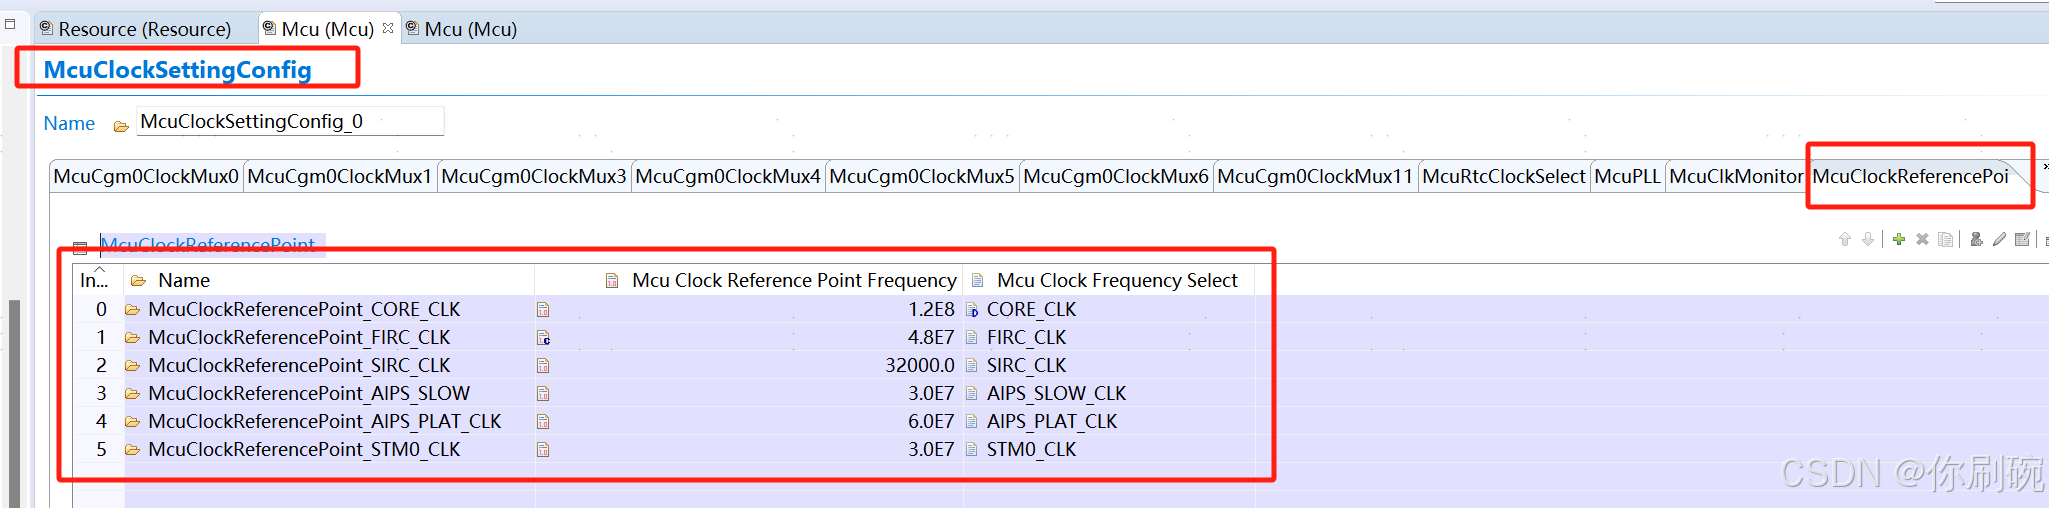Click the table-with-pencil toolbar icon
Image resolution: width=2049 pixels, height=508 pixels.
tap(2022, 240)
